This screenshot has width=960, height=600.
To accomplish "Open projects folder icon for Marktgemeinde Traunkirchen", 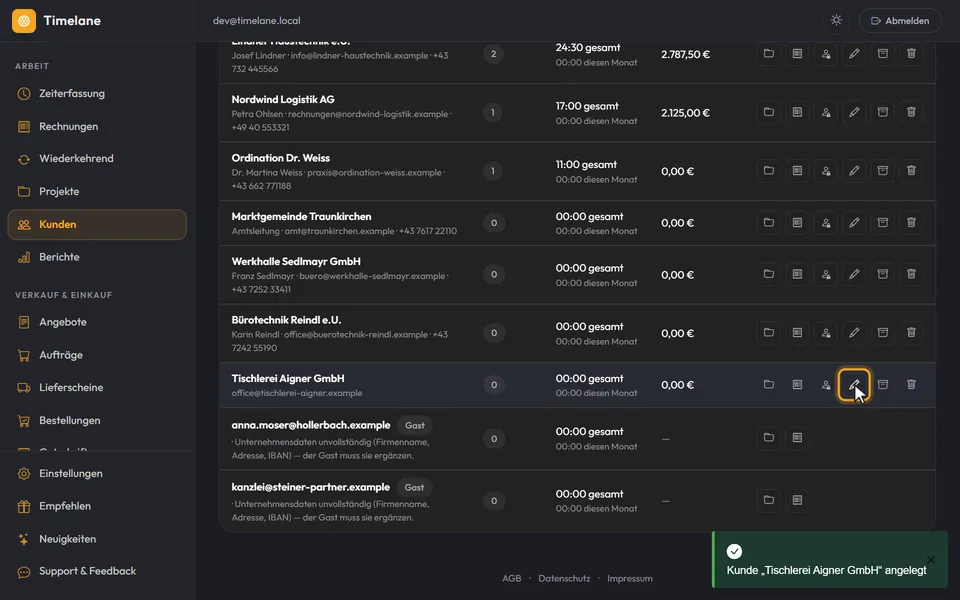I will click(x=768, y=223).
